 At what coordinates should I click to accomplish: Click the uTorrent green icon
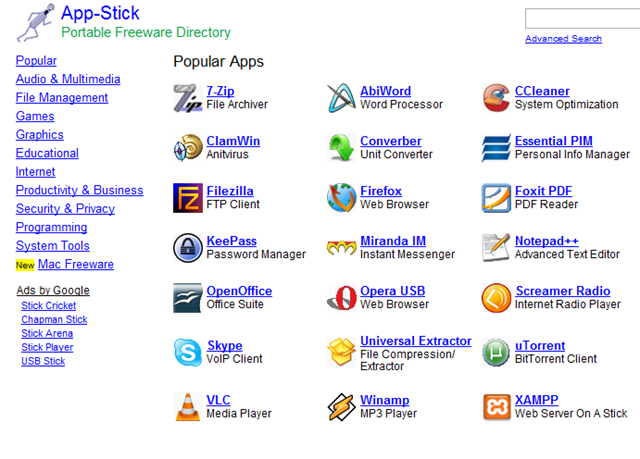pyautogui.click(x=496, y=352)
